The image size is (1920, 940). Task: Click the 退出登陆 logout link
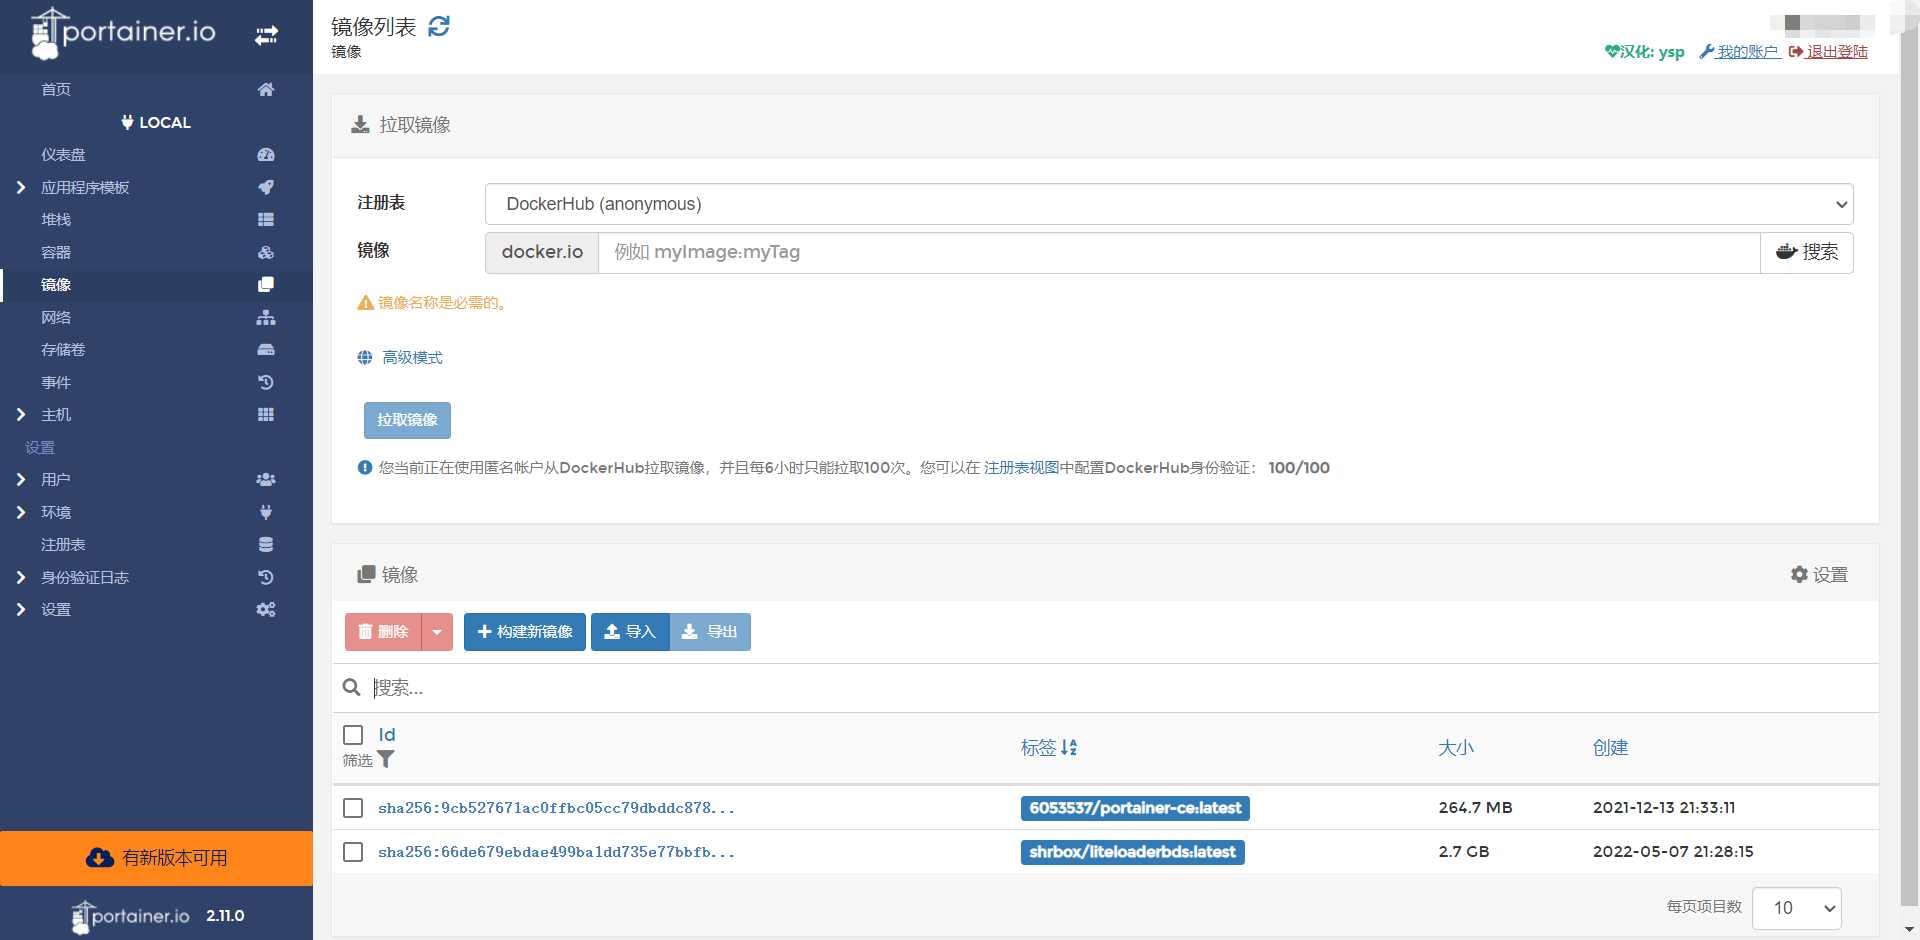1836,52
